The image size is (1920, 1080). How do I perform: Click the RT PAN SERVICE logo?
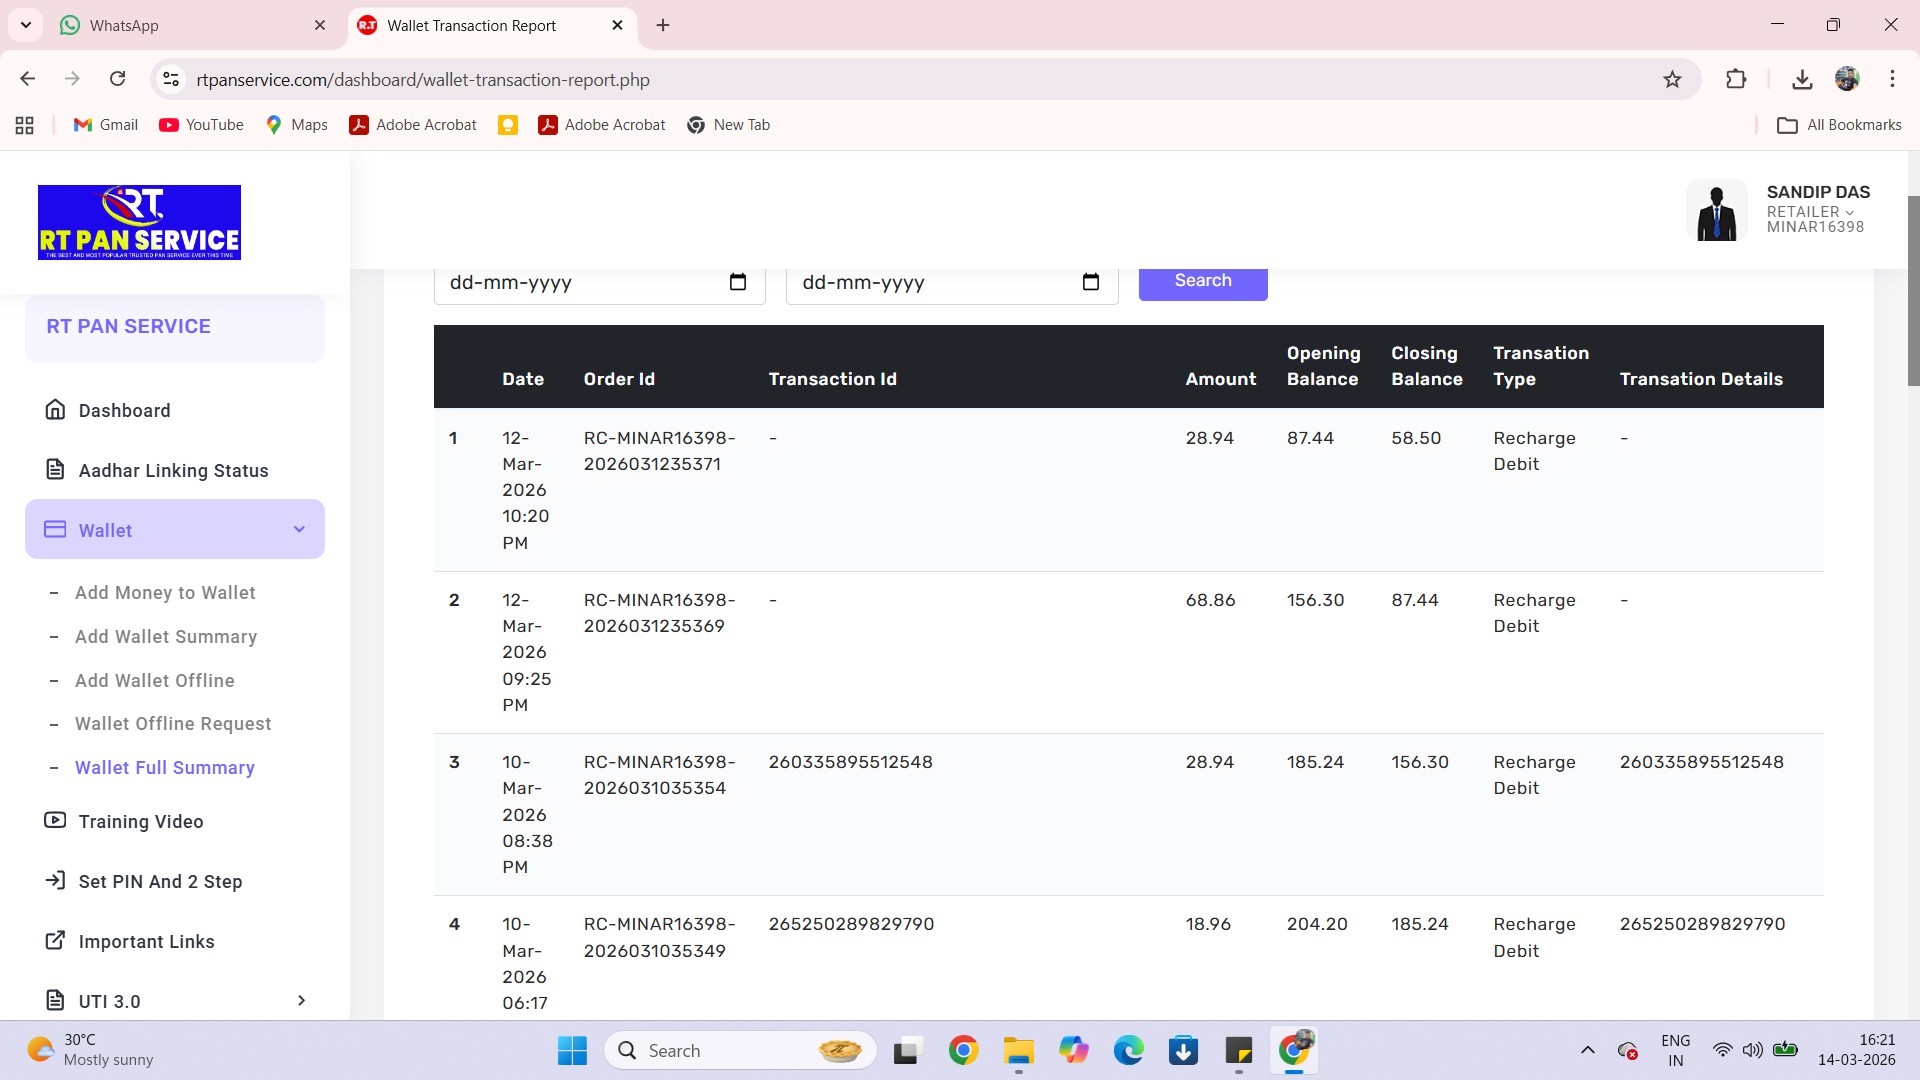point(139,222)
